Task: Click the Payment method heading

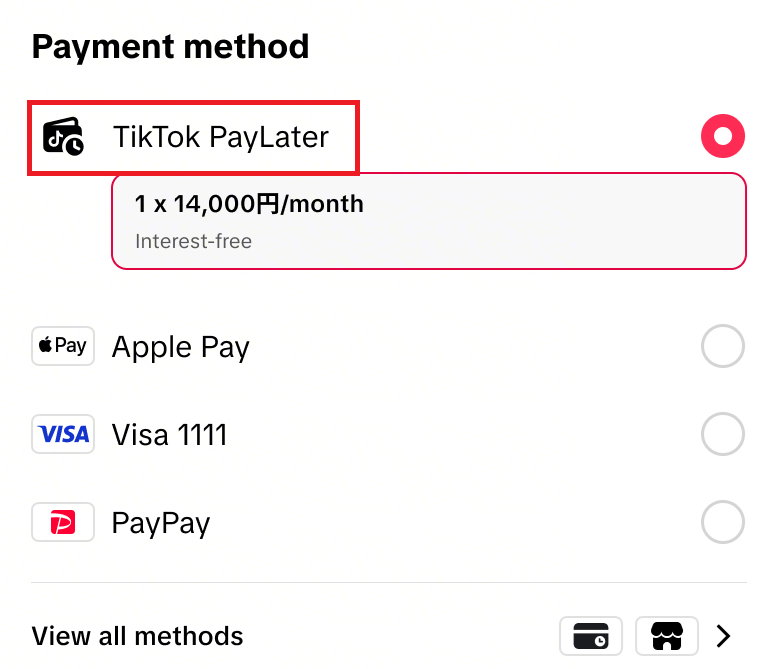Action: pos(170,47)
